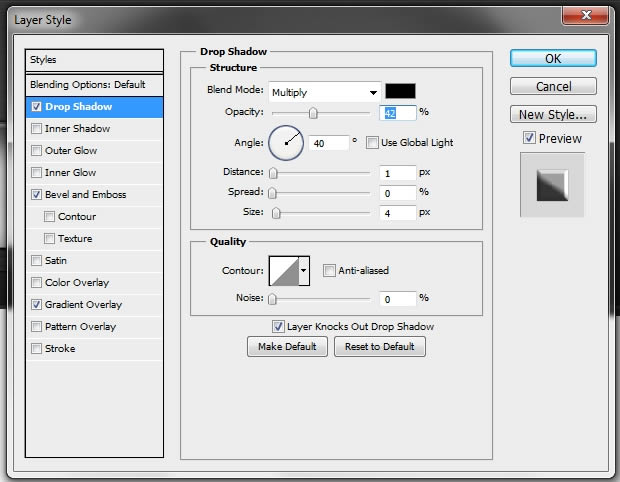The image size is (620, 482).
Task: Open the black shadow color swatch
Action: coord(400,91)
